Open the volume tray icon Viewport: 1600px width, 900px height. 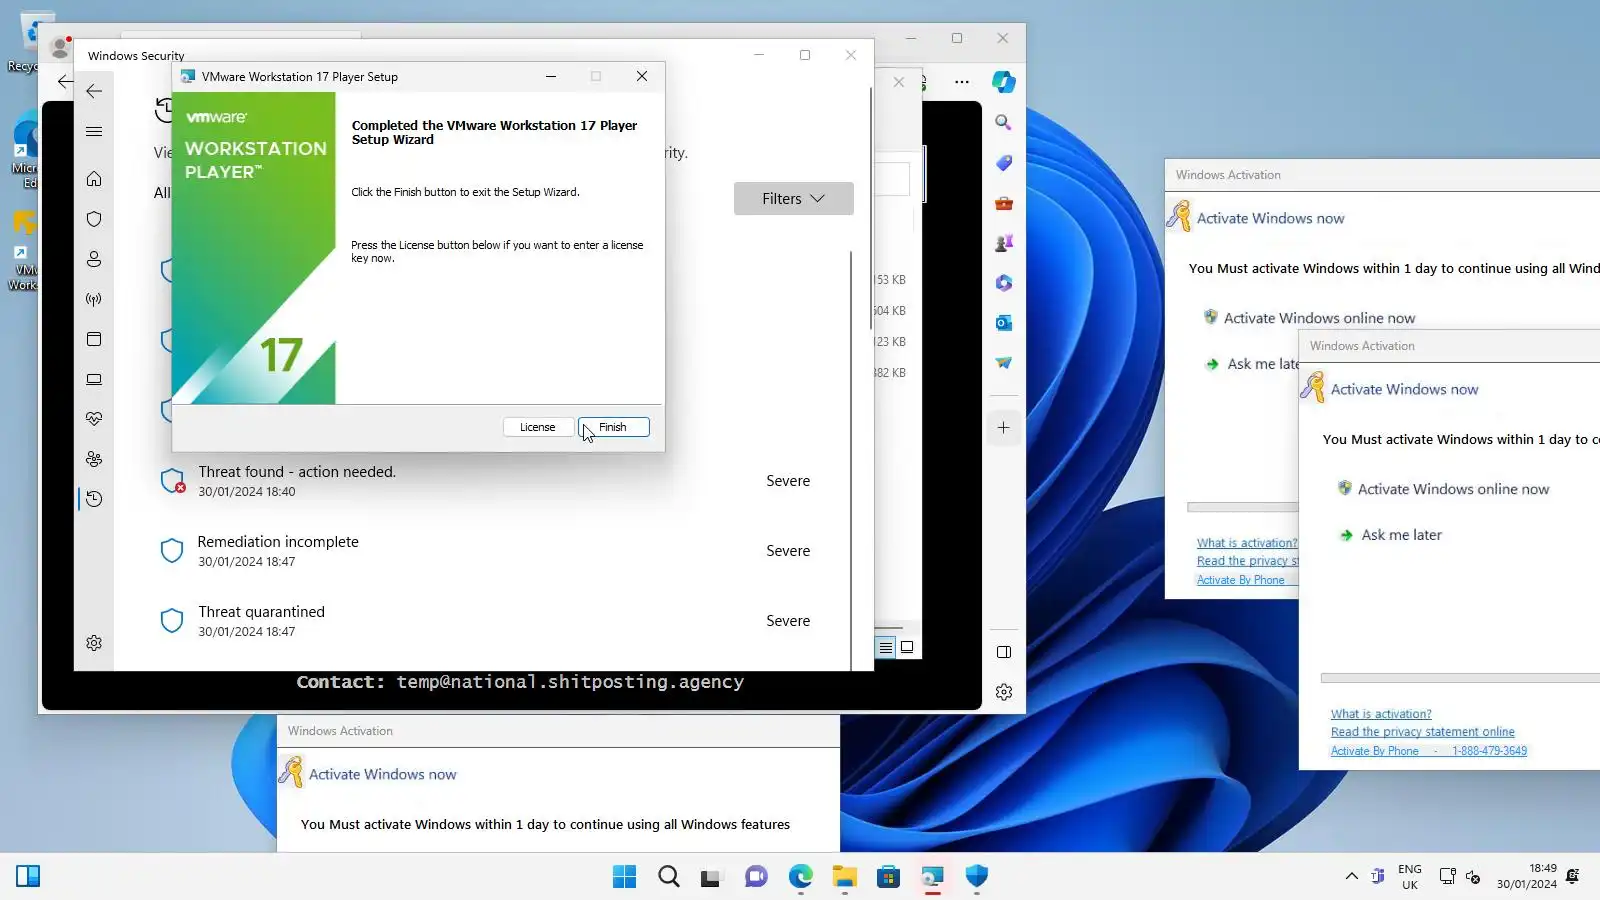1473,877
